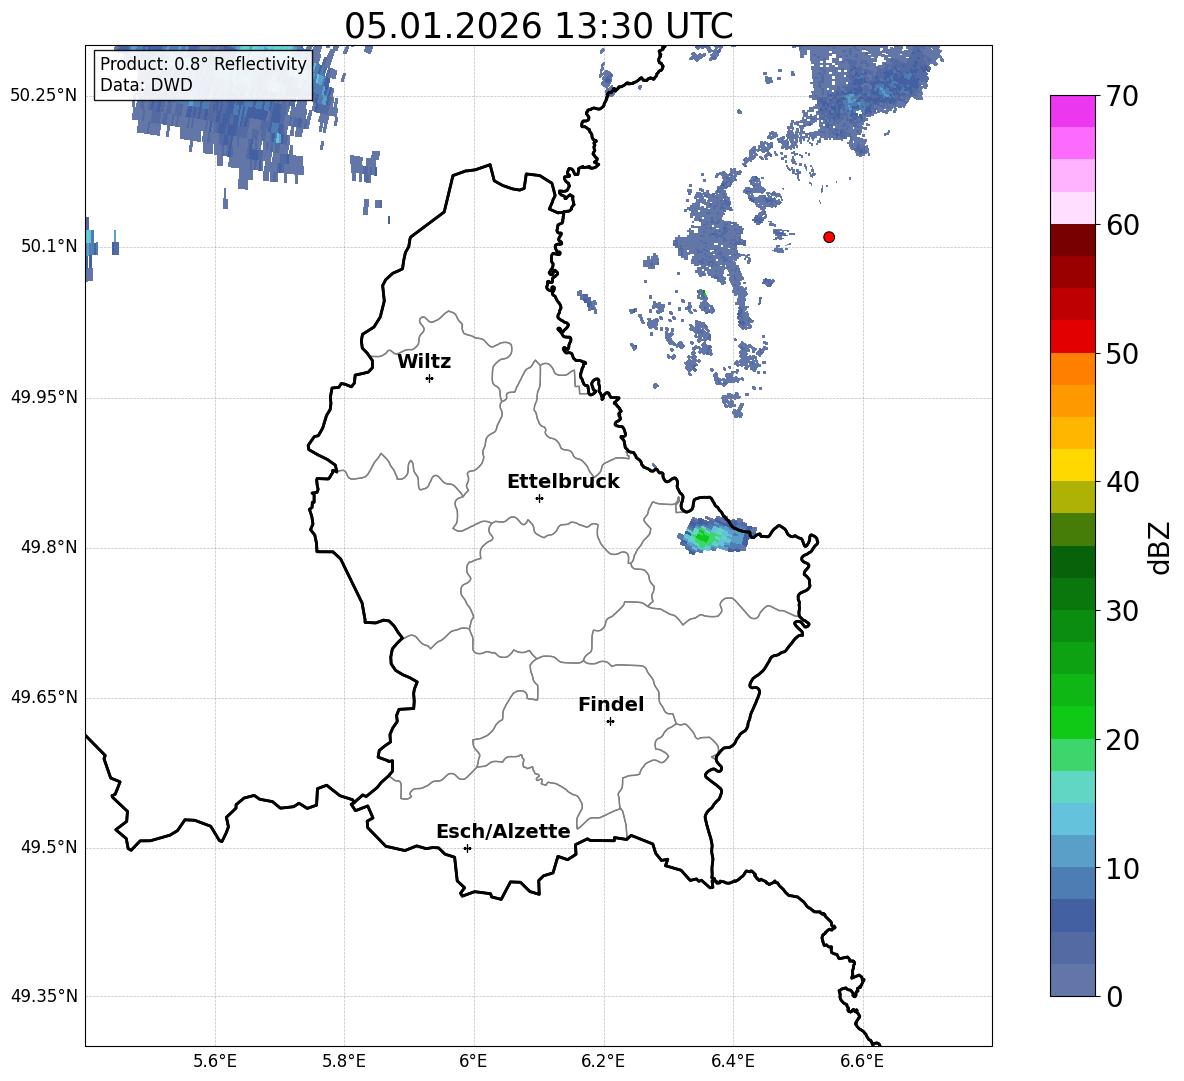Click the colorbar tick label 30
This screenshot has width=1184, height=1081.
pos(1122,611)
